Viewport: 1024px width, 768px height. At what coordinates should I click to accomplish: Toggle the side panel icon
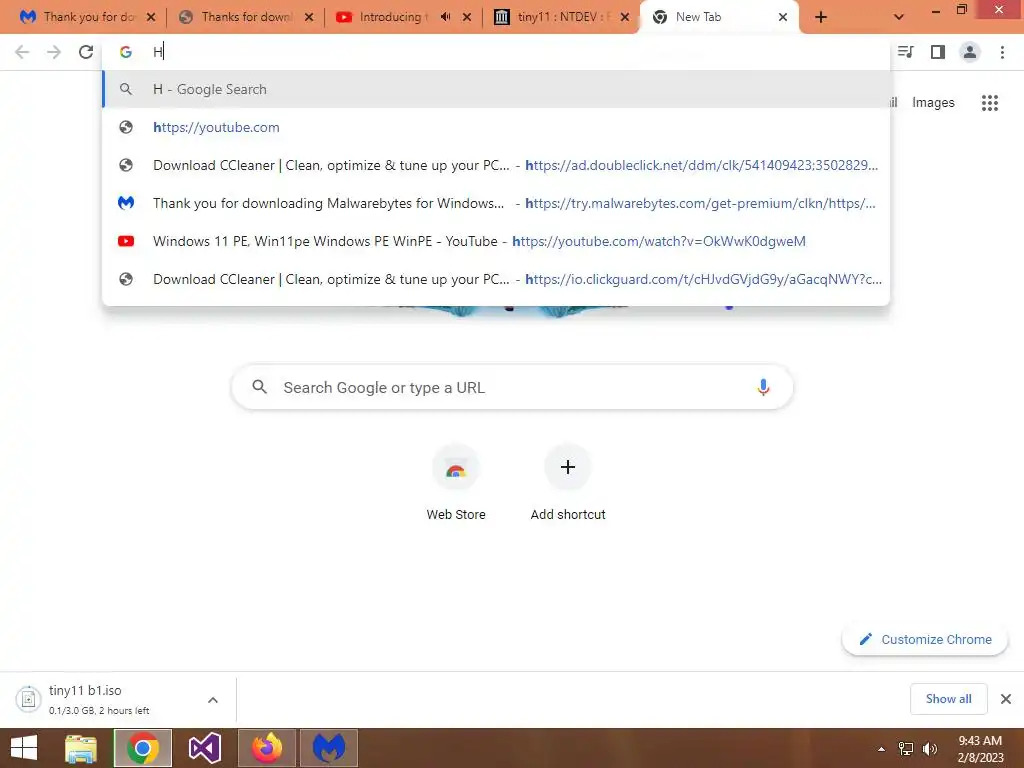click(938, 52)
